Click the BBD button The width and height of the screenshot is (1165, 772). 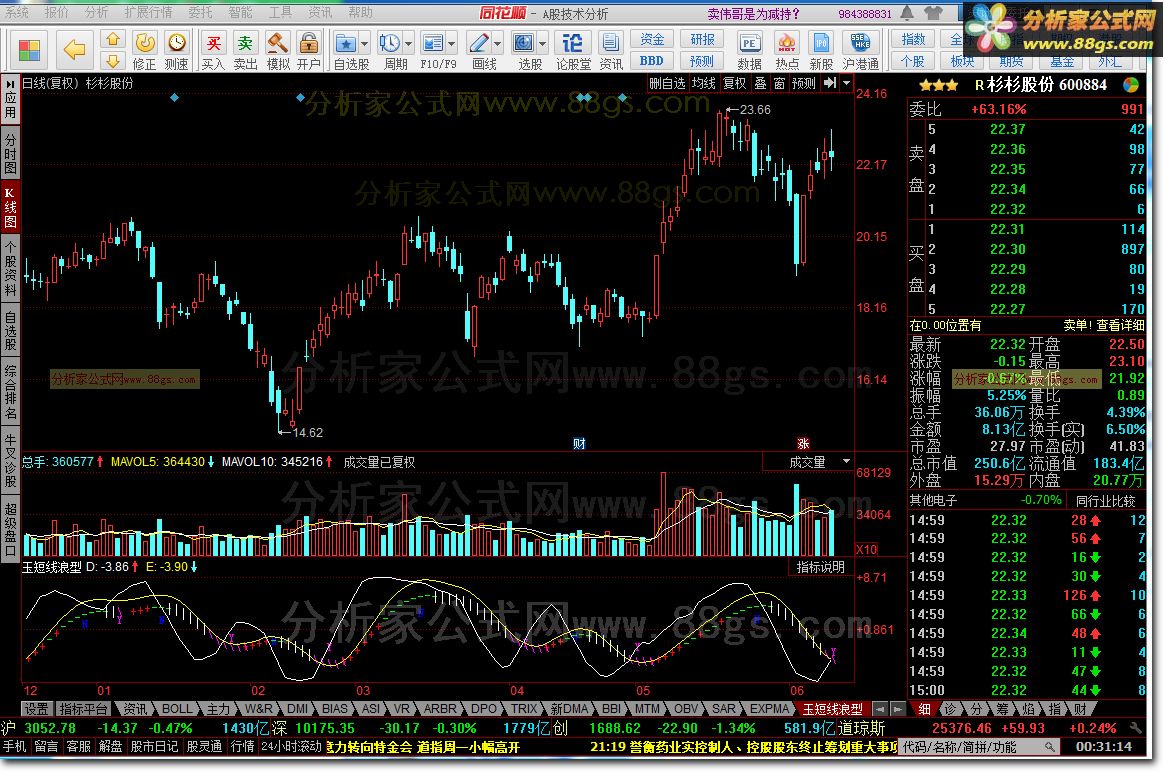[x=652, y=61]
